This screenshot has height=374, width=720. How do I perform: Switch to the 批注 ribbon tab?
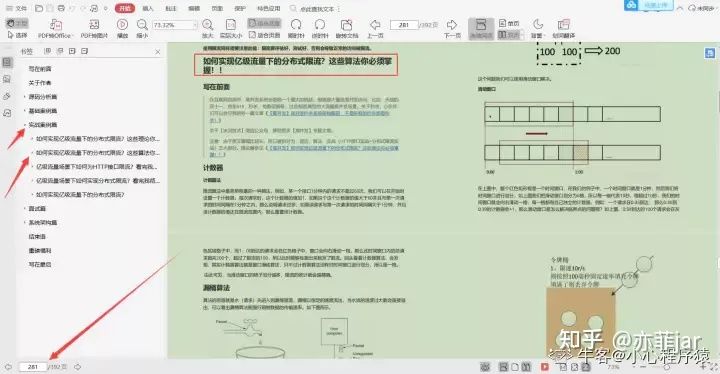pos(171,8)
